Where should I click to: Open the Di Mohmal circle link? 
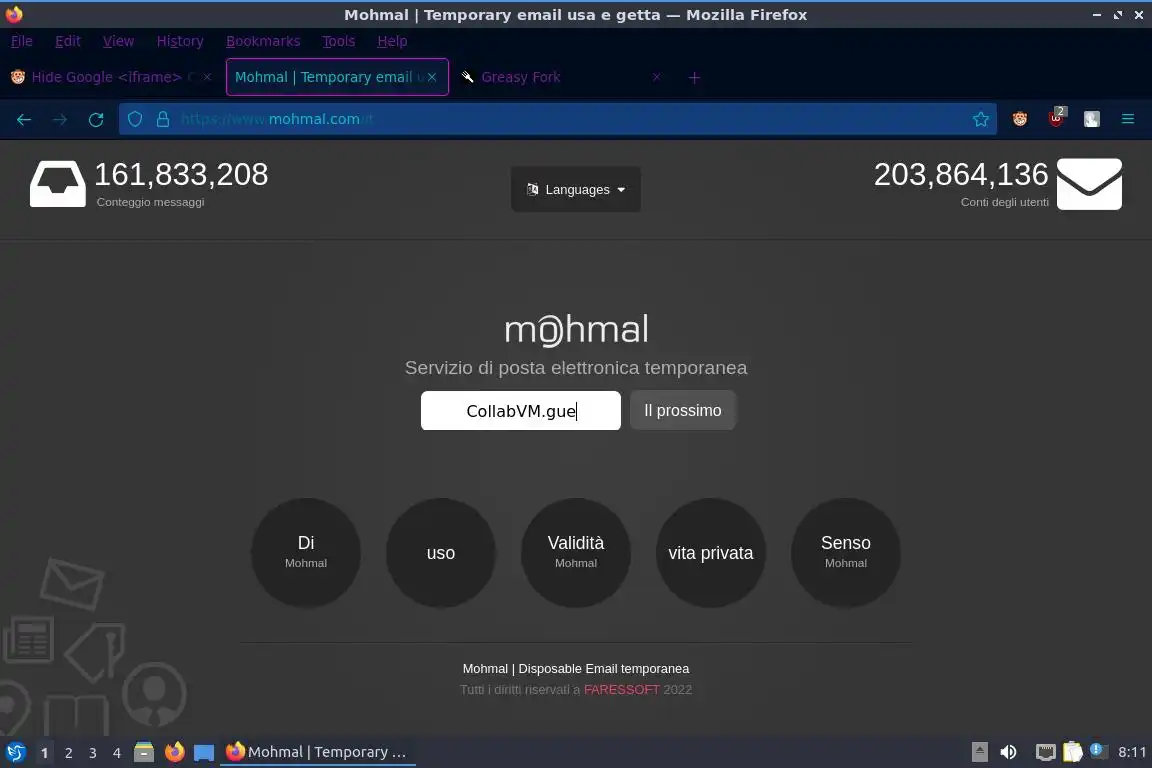click(306, 553)
